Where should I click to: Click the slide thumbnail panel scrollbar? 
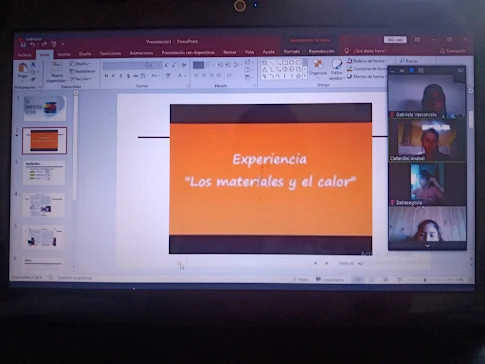(75, 148)
